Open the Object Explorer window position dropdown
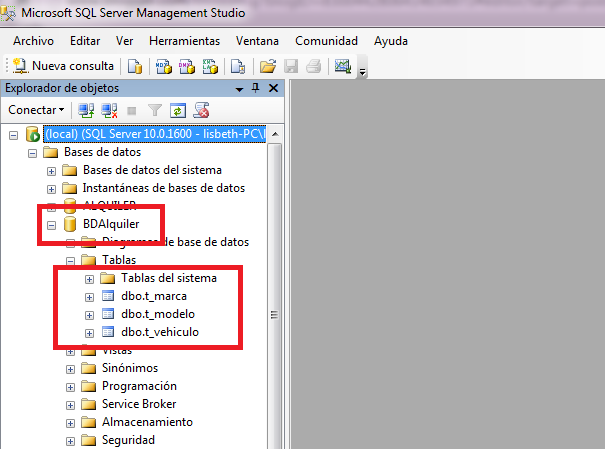The width and height of the screenshot is (605, 449). pyautogui.click(x=240, y=88)
